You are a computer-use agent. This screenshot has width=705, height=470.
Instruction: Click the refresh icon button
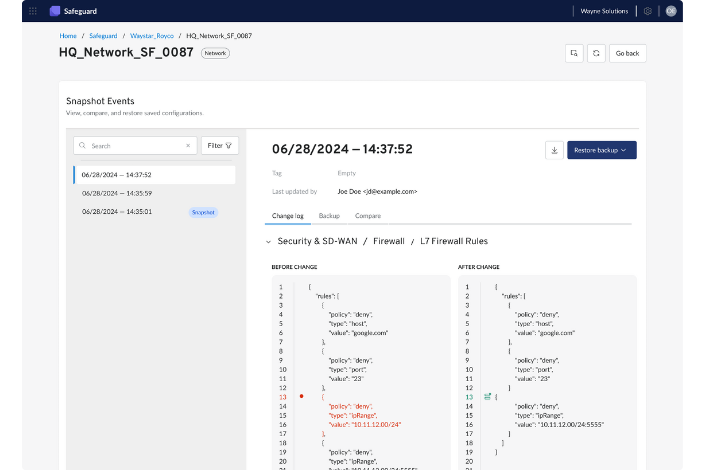tap(596, 54)
